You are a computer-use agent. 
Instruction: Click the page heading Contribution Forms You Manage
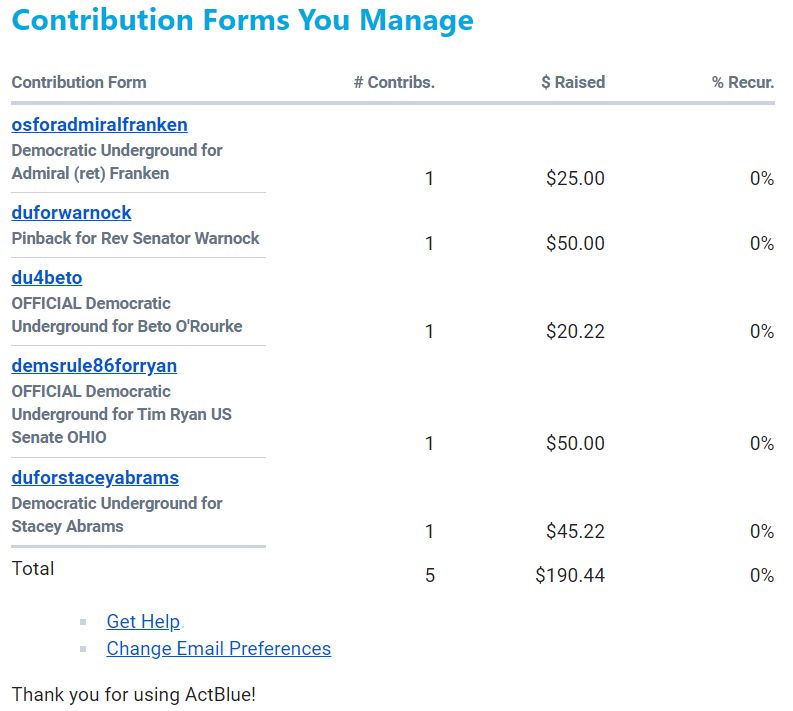(x=242, y=20)
